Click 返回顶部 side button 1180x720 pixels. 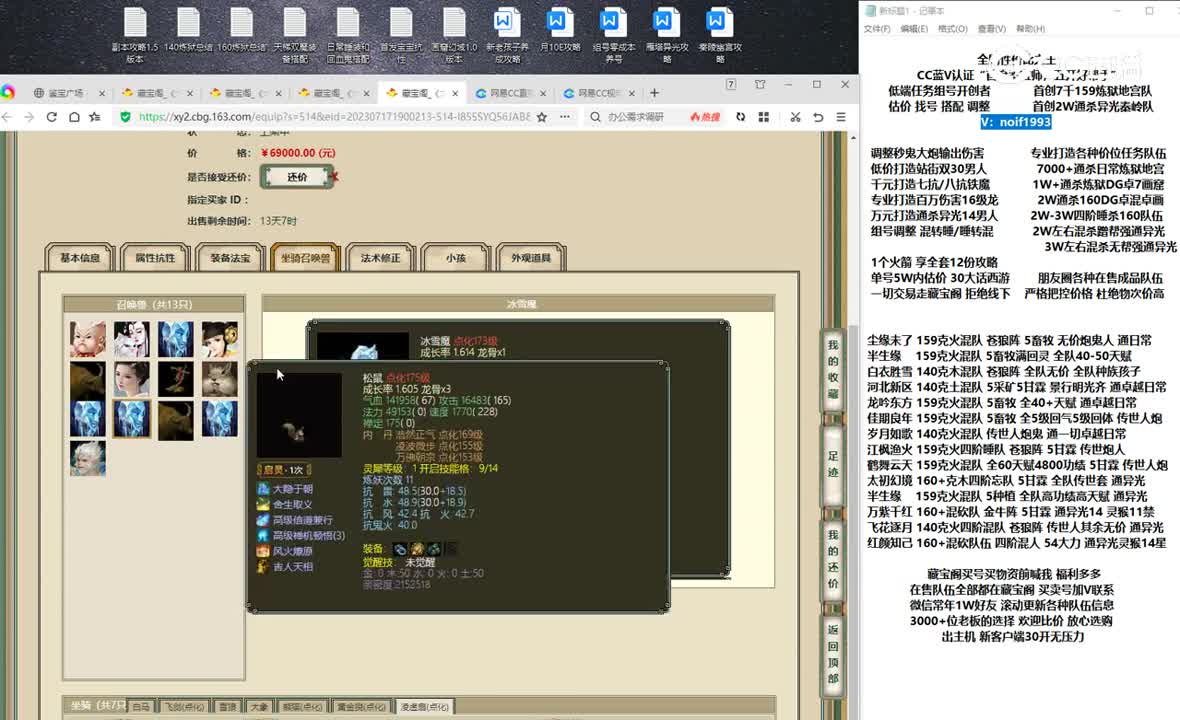(832, 653)
